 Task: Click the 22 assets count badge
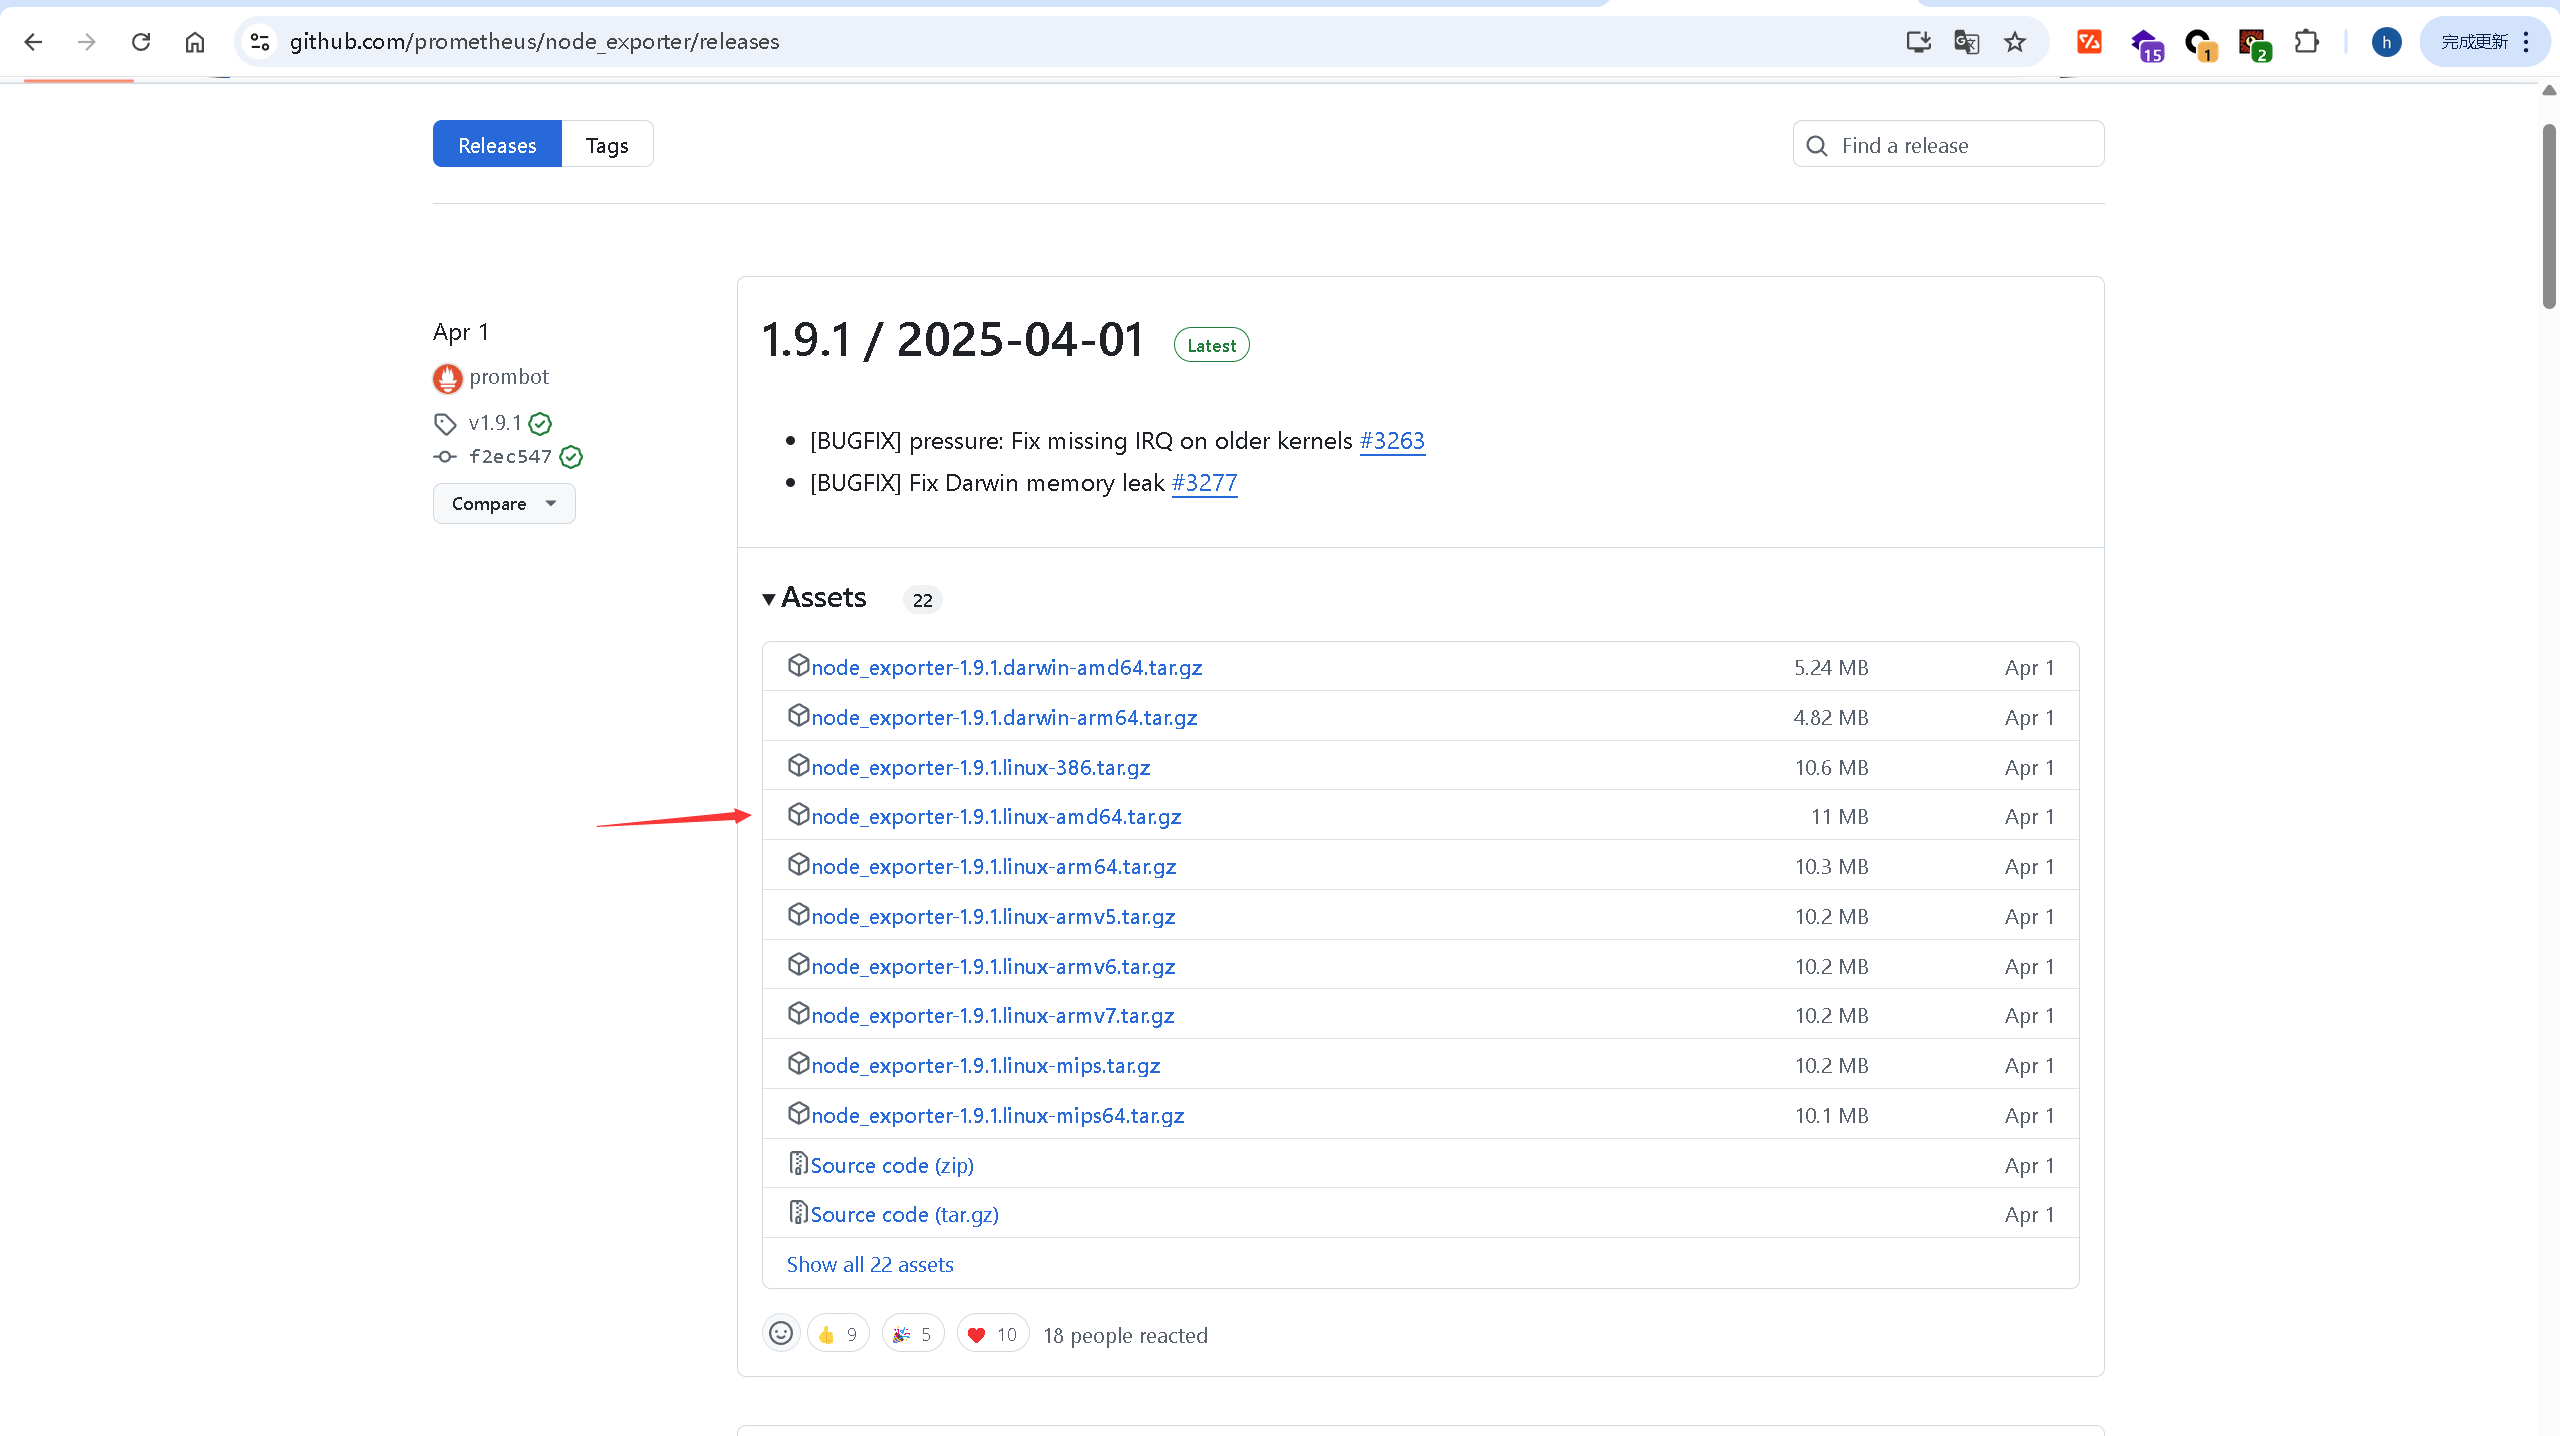[x=922, y=600]
